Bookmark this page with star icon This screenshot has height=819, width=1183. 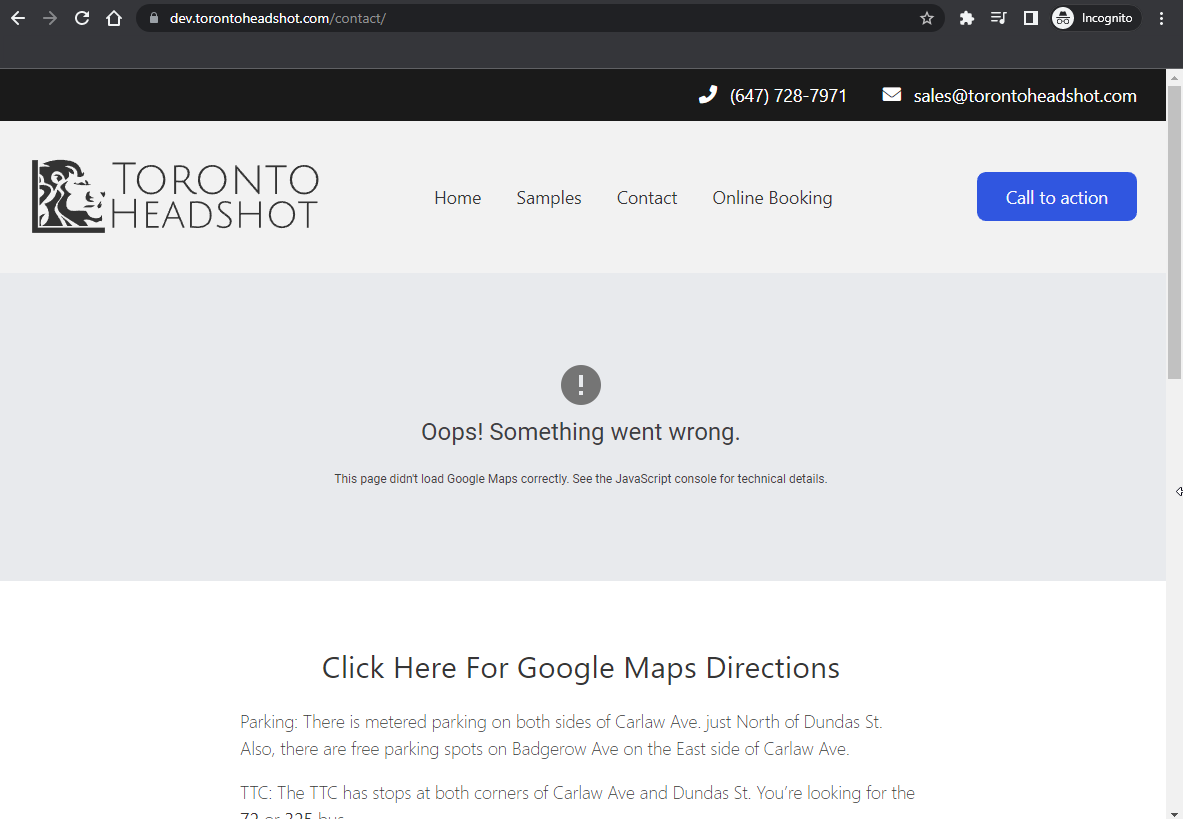[x=927, y=18]
